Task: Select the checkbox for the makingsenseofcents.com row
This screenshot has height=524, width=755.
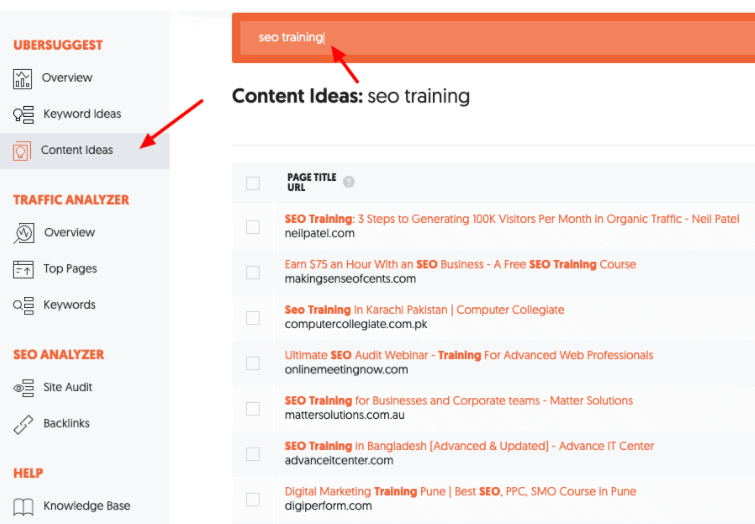Action: tap(253, 272)
